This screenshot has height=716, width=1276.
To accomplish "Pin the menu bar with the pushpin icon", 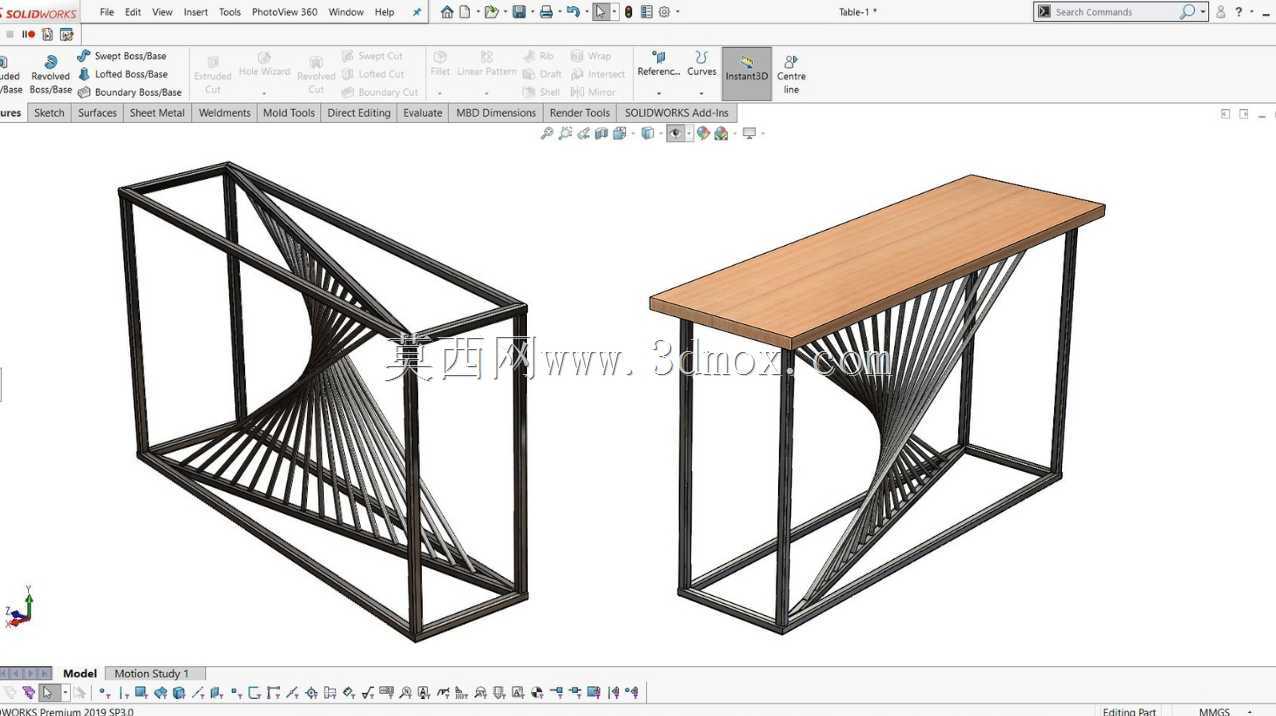I will (417, 12).
